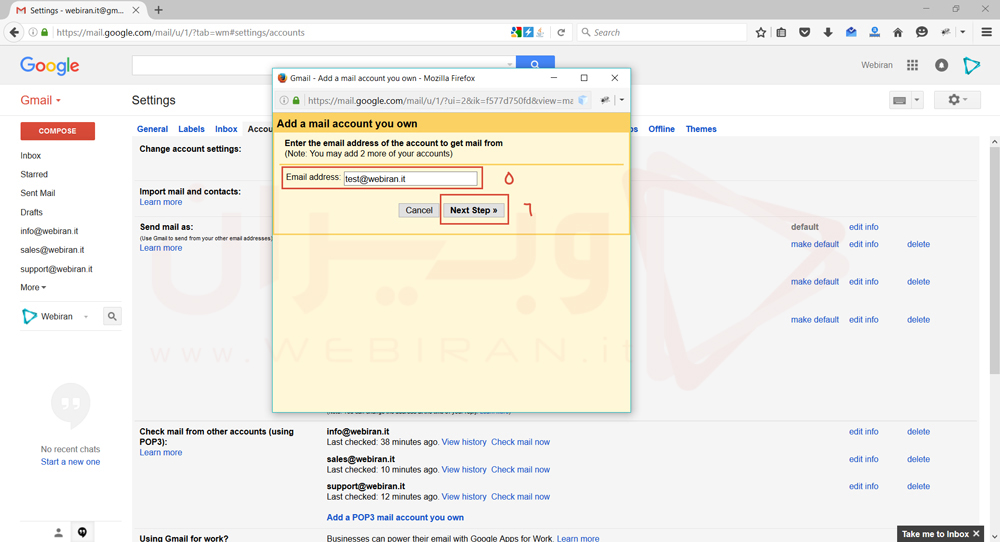Click the Google logo
The height and width of the screenshot is (542, 1000).
50,66
